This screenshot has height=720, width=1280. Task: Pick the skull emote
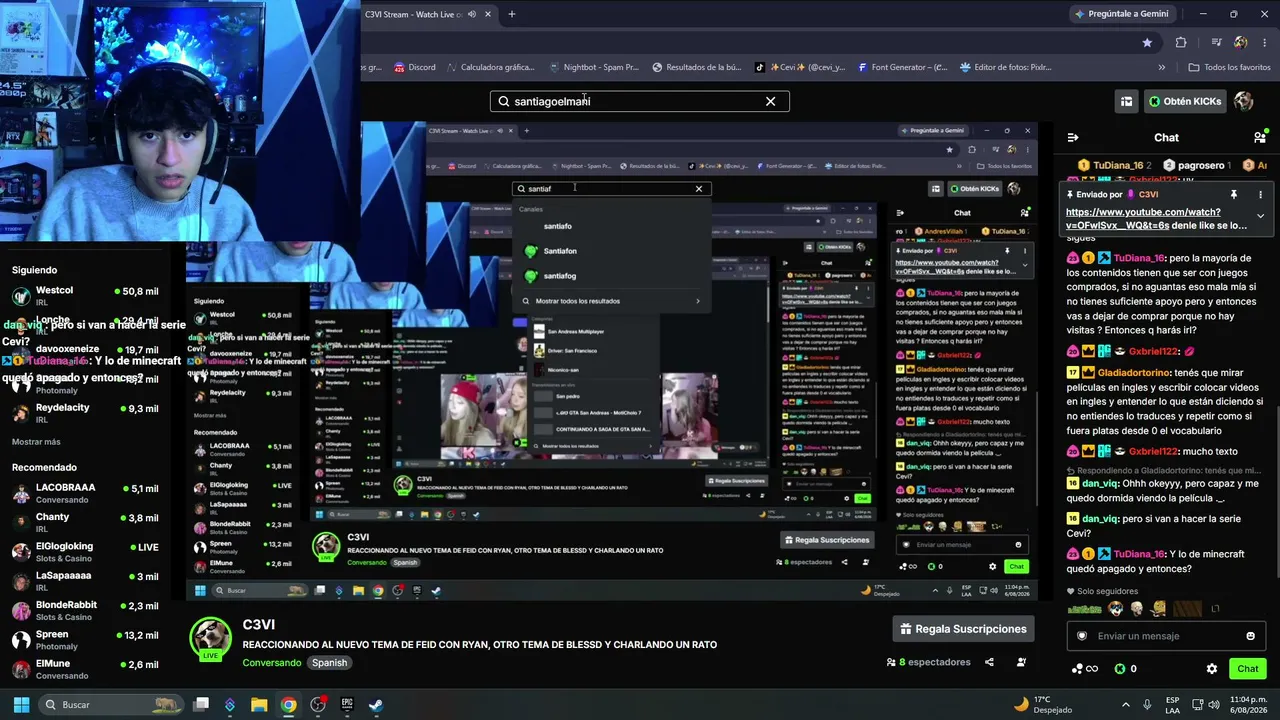[x=1137, y=609]
